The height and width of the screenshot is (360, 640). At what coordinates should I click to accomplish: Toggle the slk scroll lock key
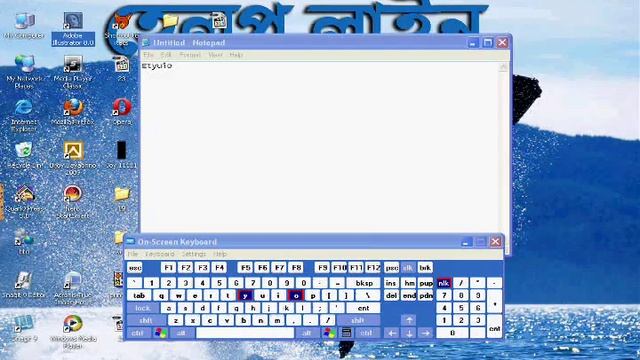408,268
